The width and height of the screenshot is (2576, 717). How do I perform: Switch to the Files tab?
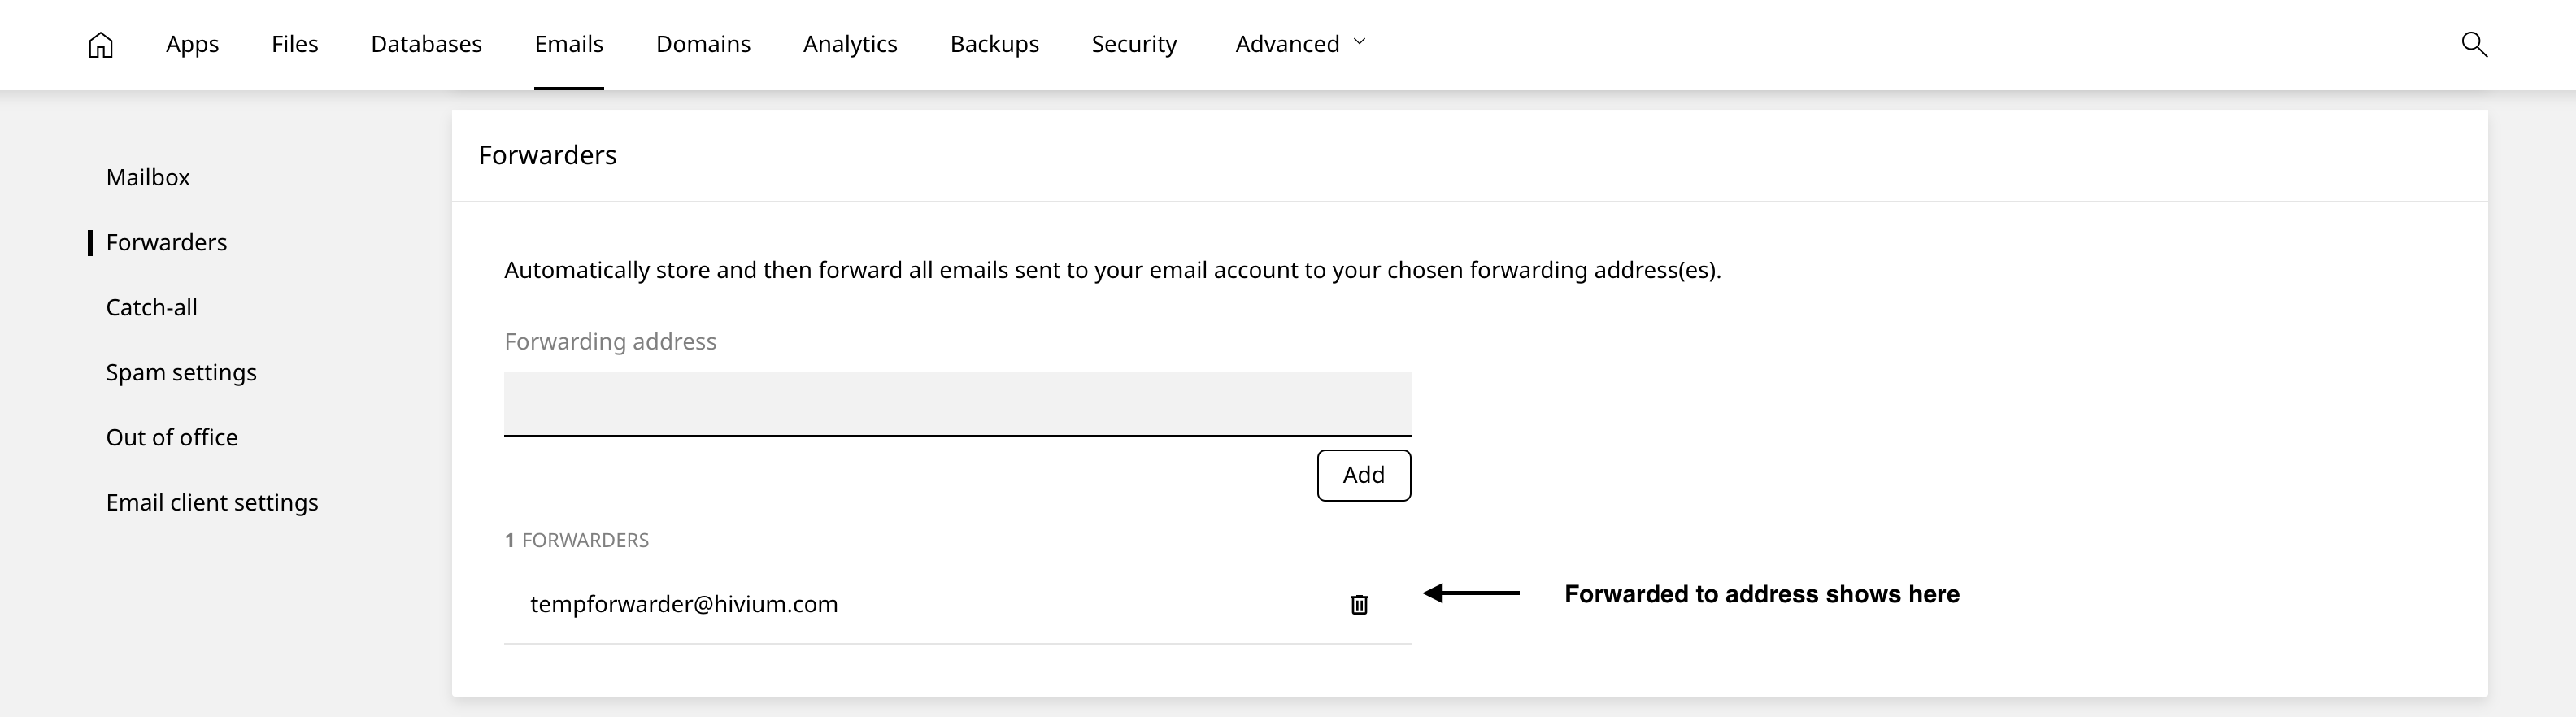coord(294,44)
